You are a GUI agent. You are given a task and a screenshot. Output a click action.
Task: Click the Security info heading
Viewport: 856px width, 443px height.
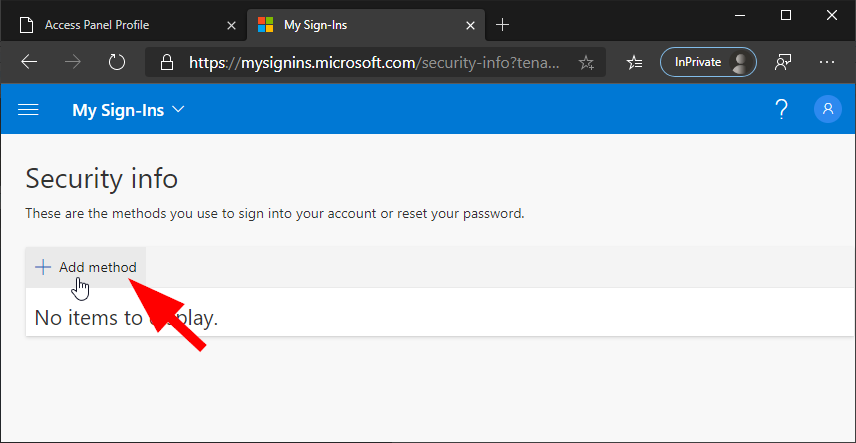(x=101, y=179)
